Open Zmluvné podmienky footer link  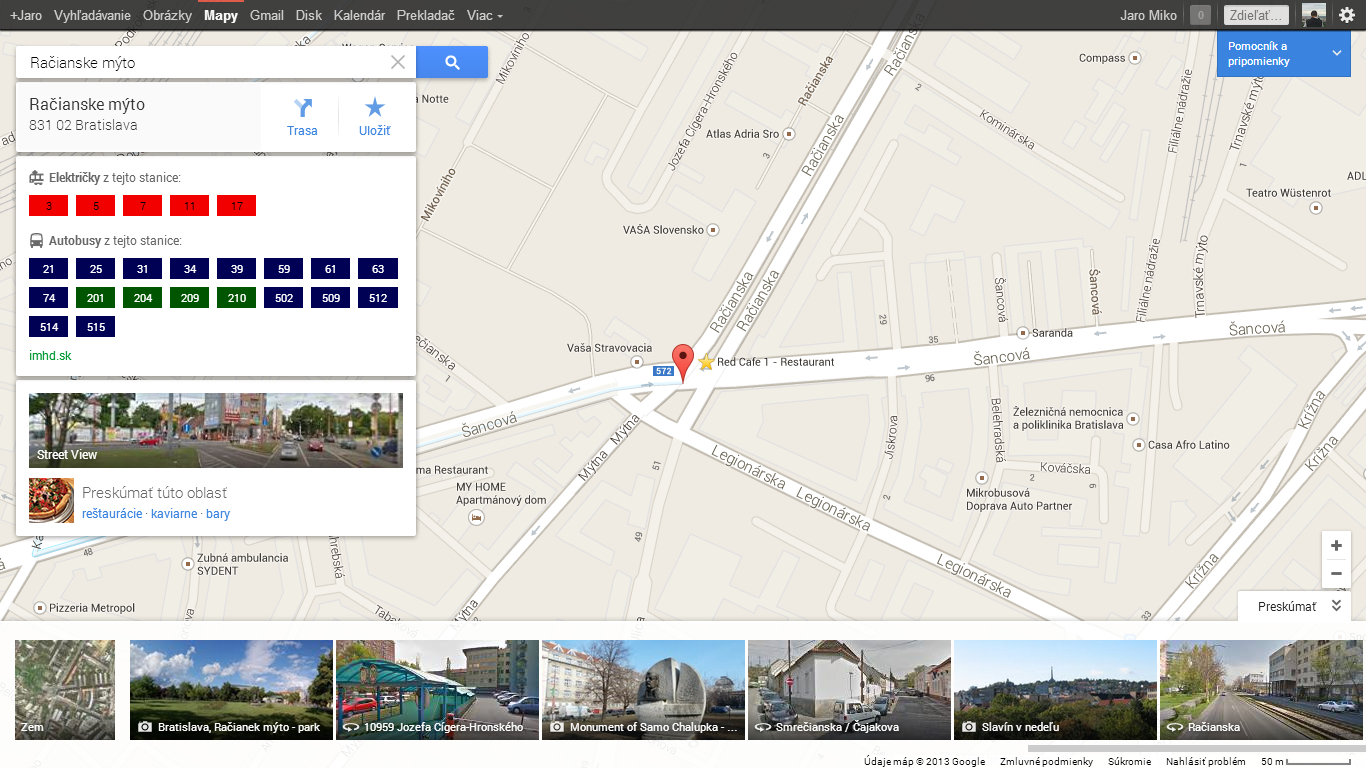[1046, 761]
